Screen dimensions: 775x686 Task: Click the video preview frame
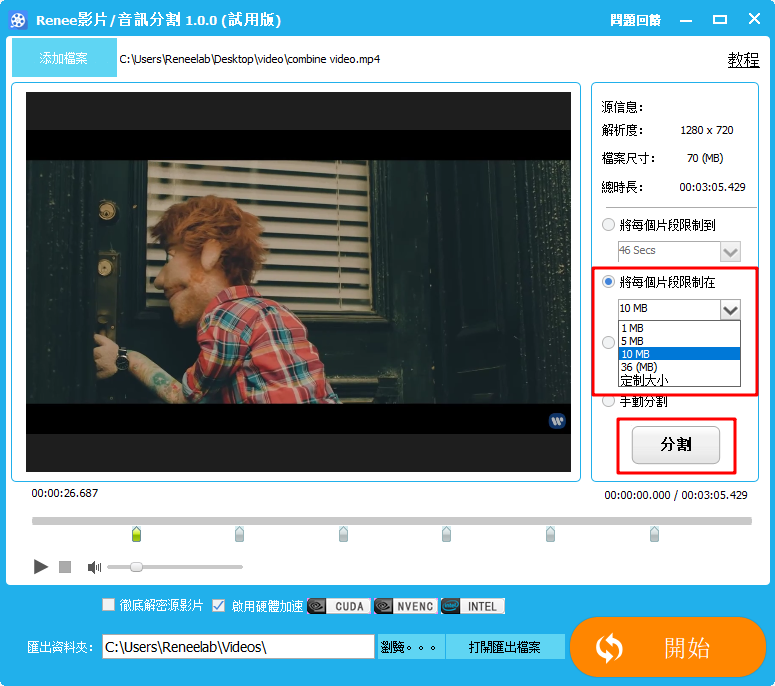pos(298,282)
